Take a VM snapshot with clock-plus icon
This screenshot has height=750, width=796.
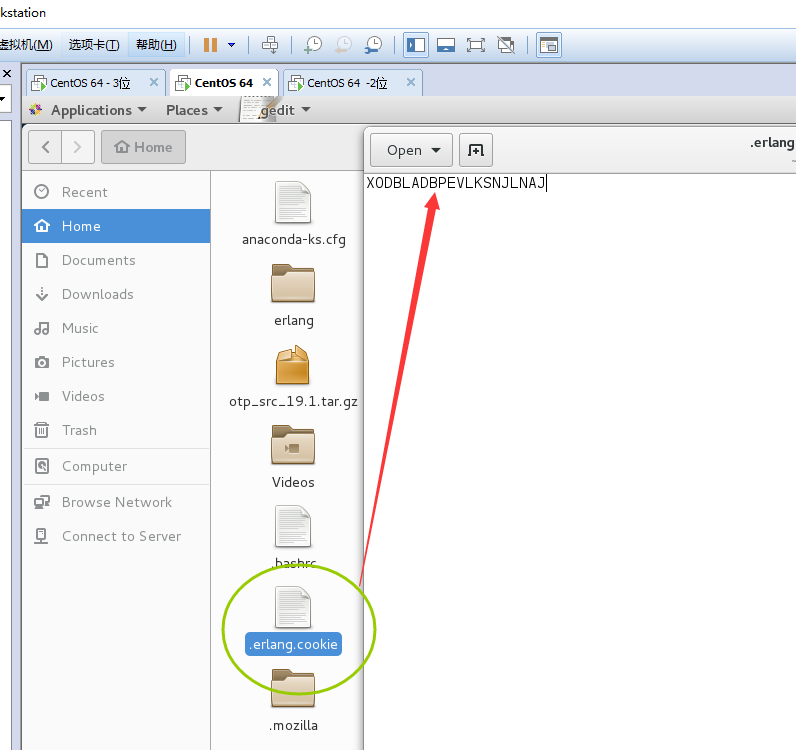click(313, 45)
